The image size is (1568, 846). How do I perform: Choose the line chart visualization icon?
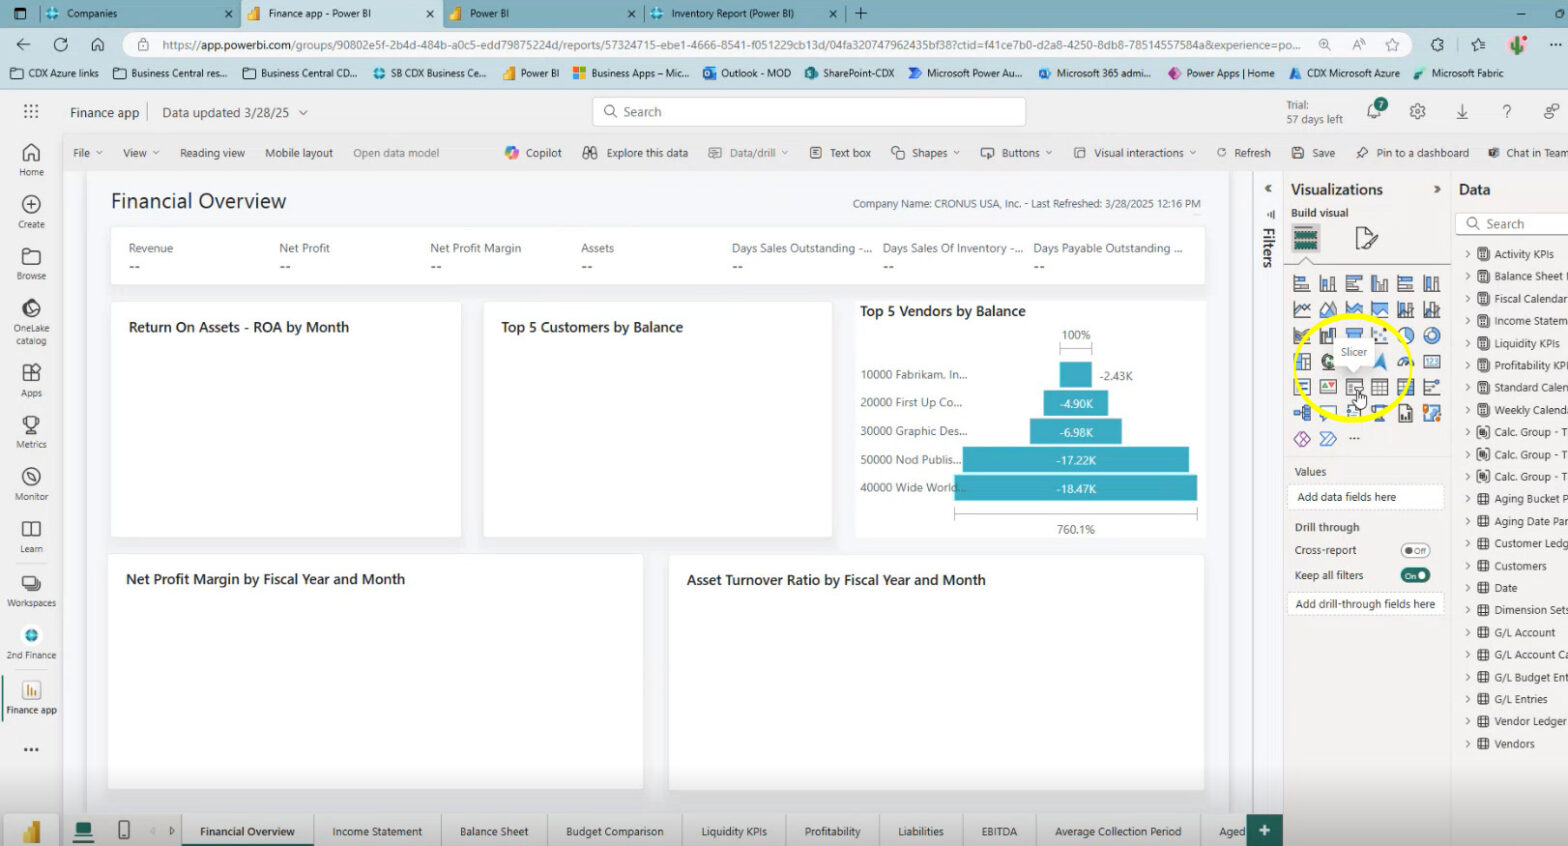pyautogui.click(x=1302, y=310)
